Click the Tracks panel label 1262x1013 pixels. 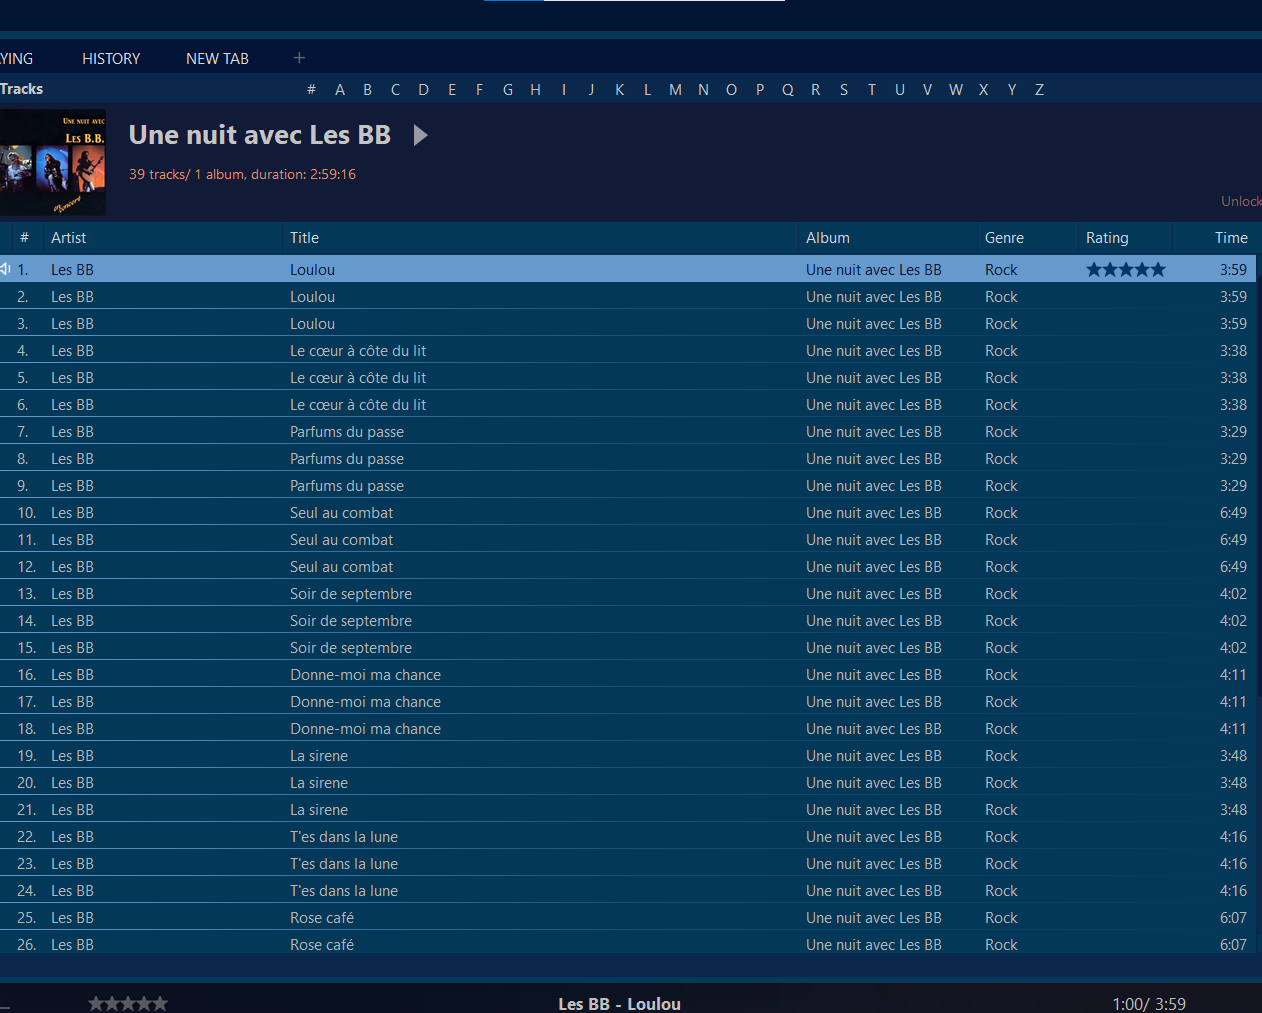click(x=21, y=89)
